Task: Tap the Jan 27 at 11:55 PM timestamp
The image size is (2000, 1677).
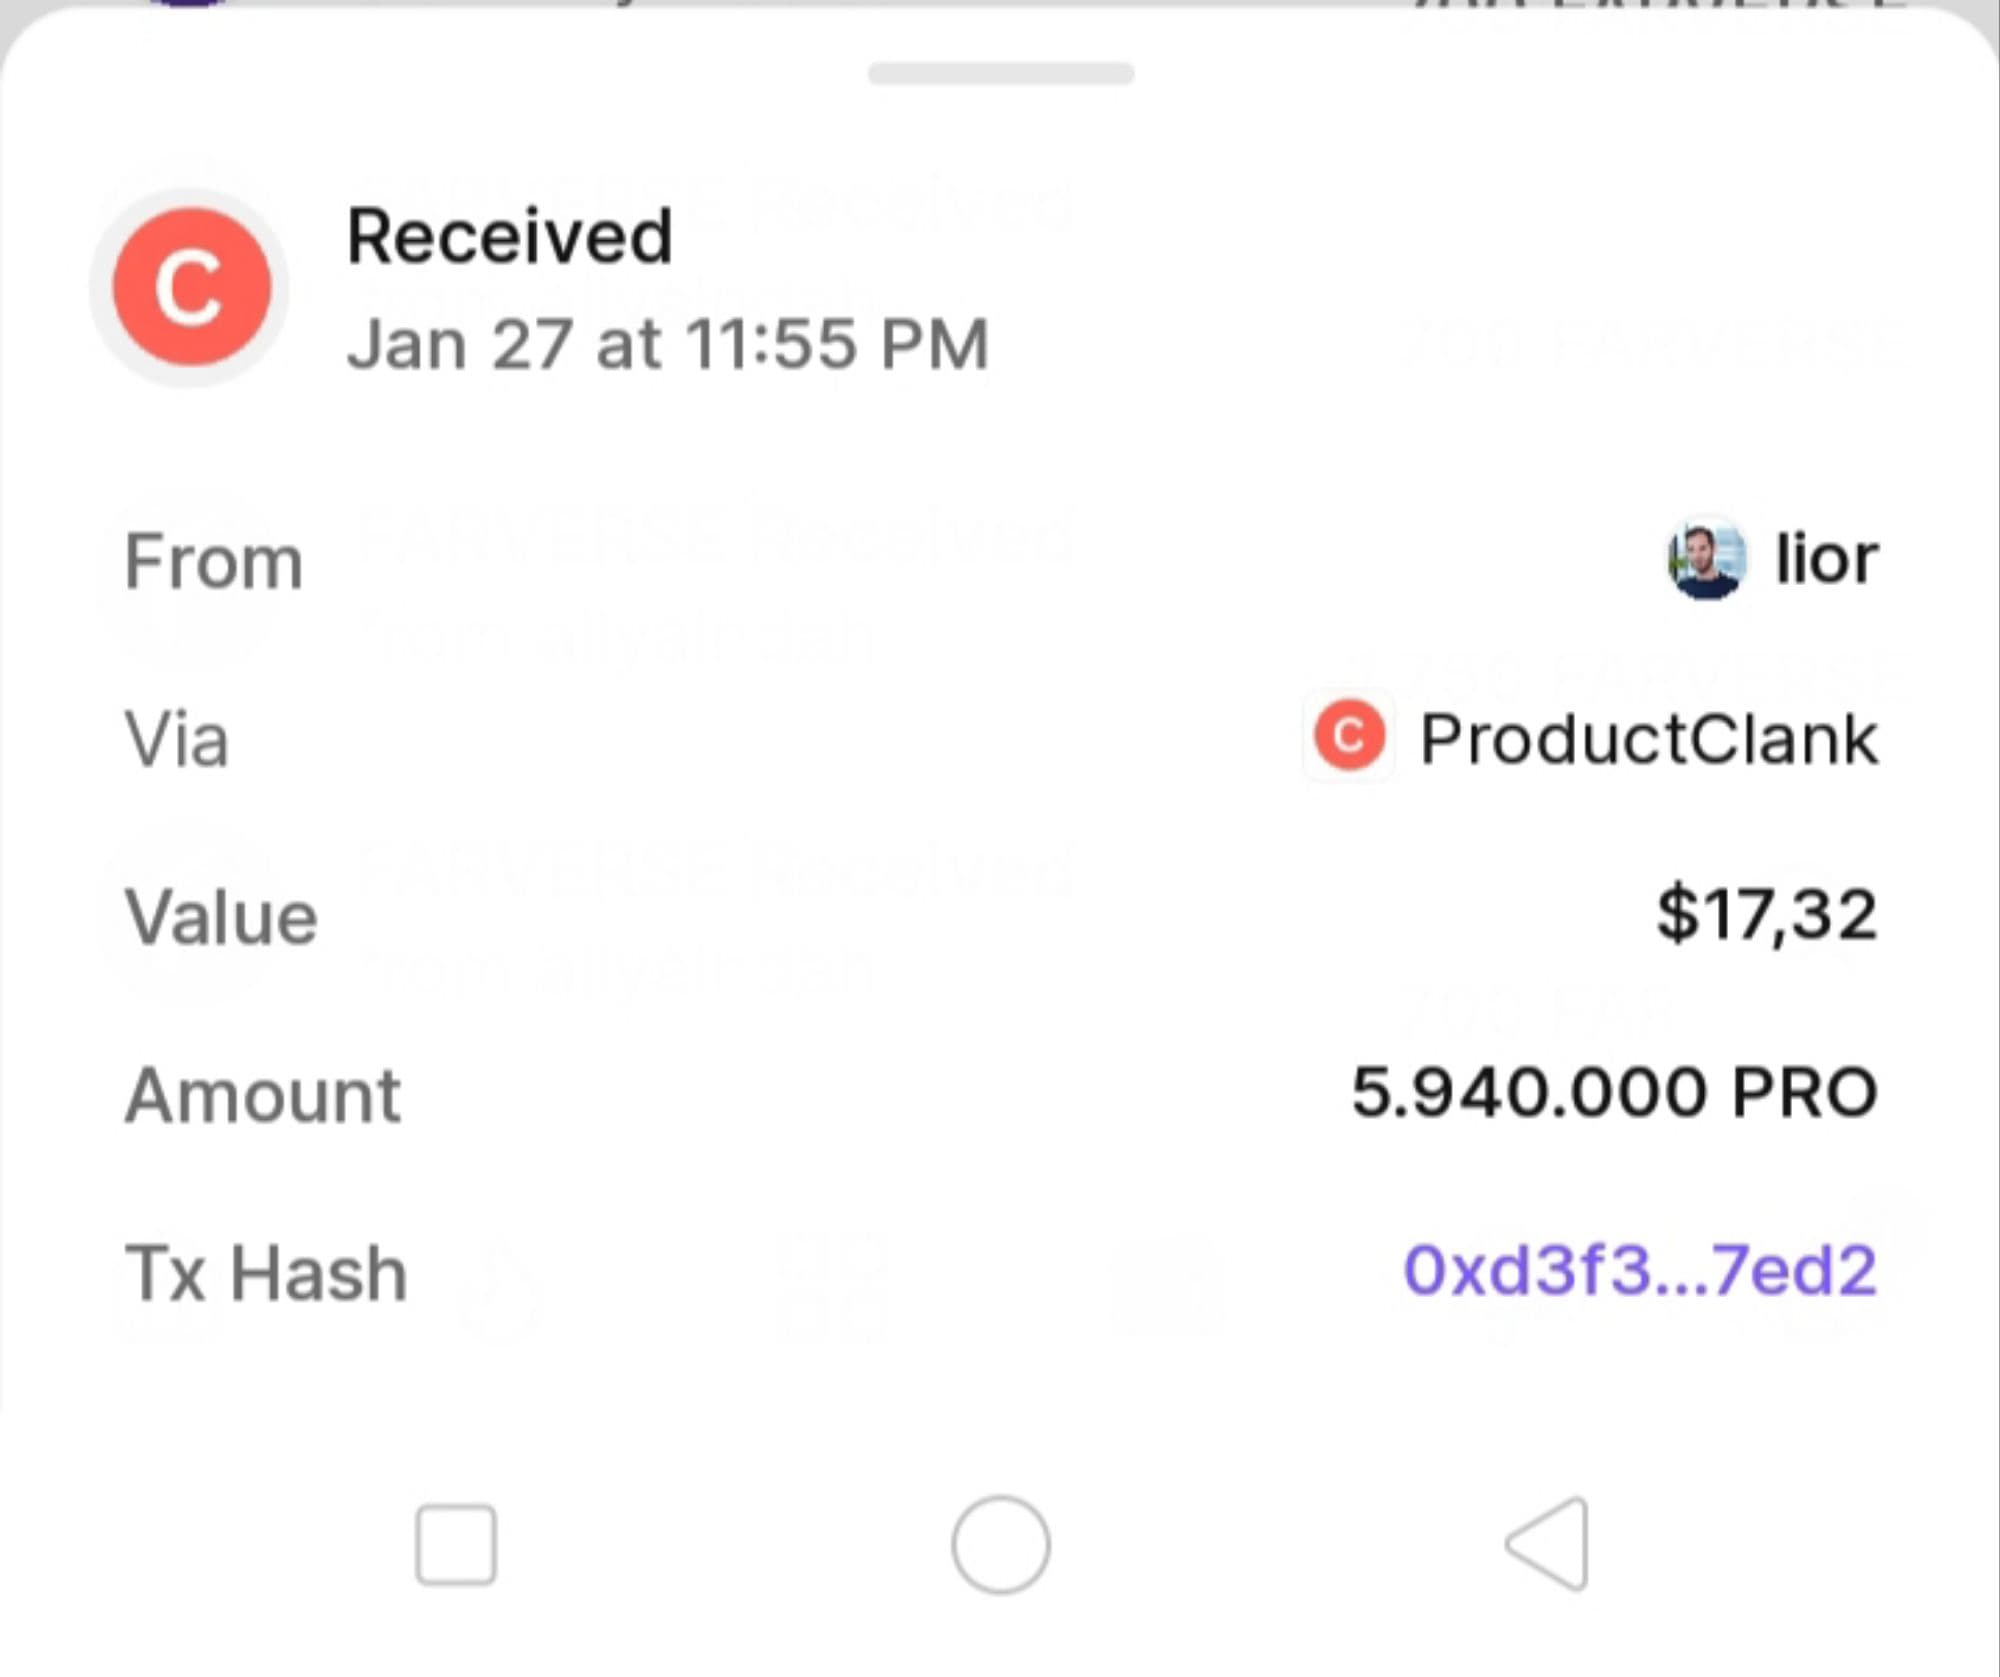Action: coord(667,344)
